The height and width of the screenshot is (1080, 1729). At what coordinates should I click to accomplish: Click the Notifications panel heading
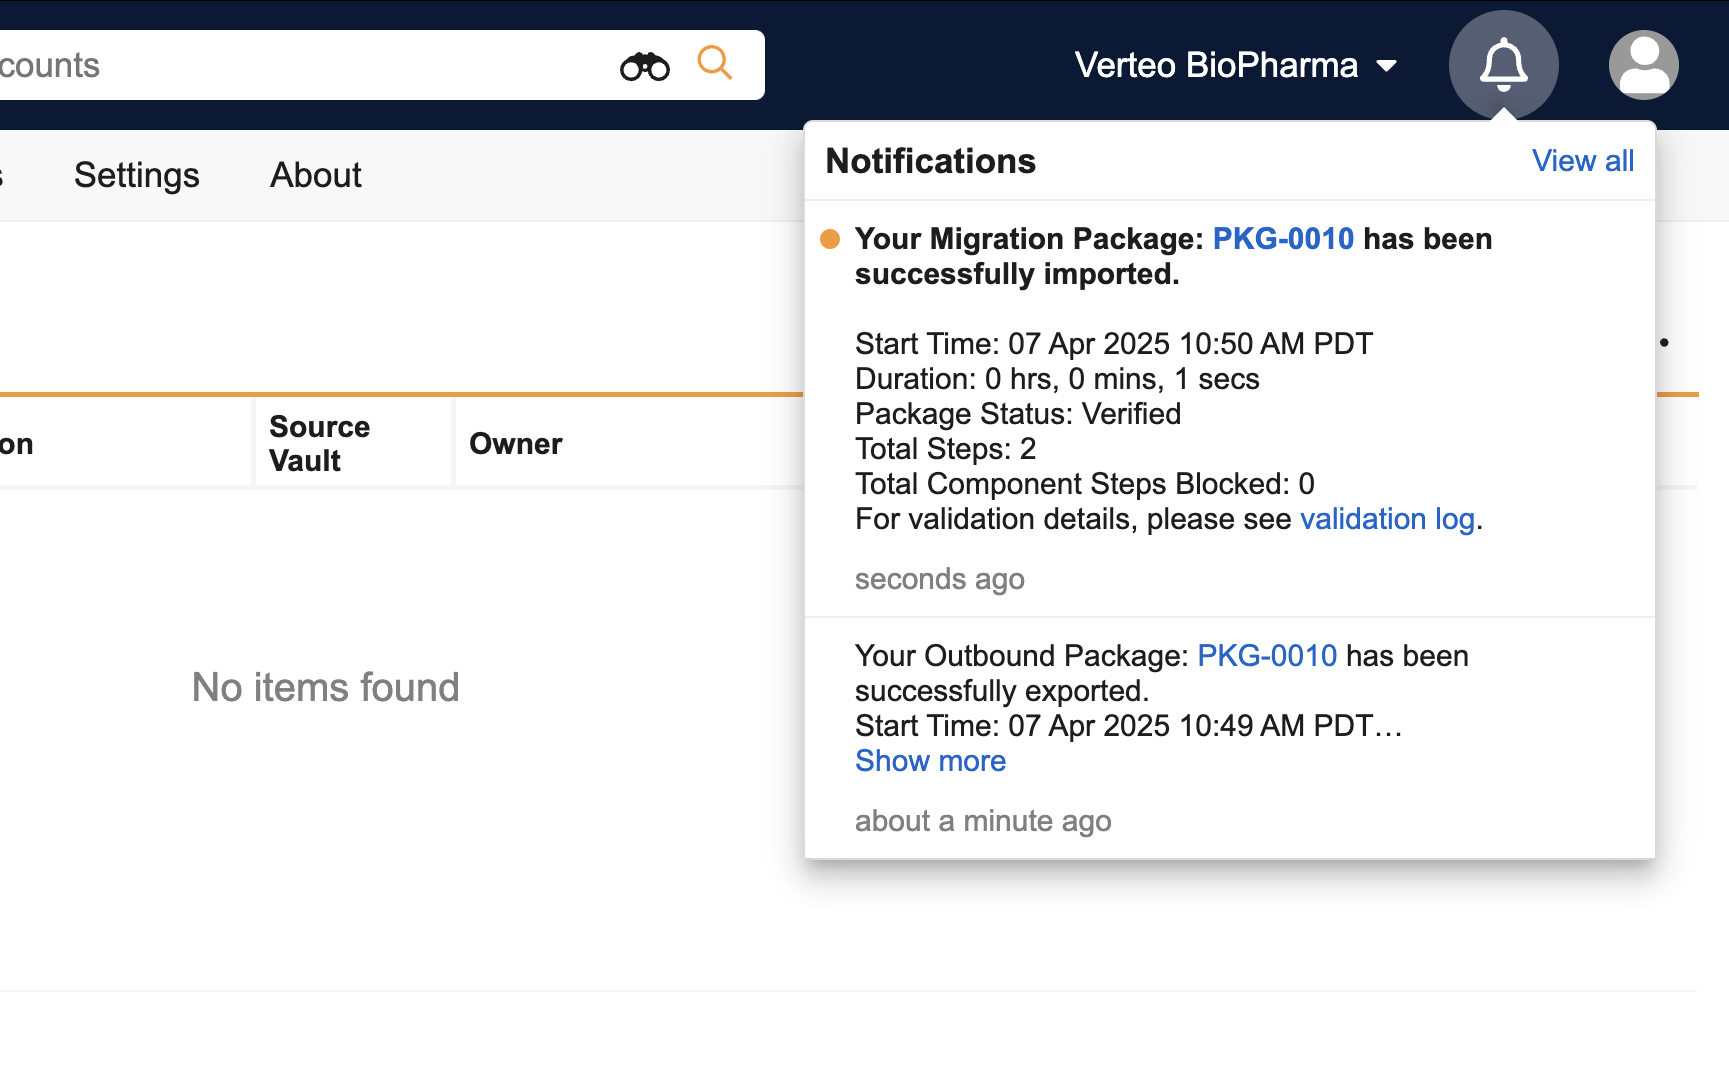pyautogui.click(x=930, y=161)
